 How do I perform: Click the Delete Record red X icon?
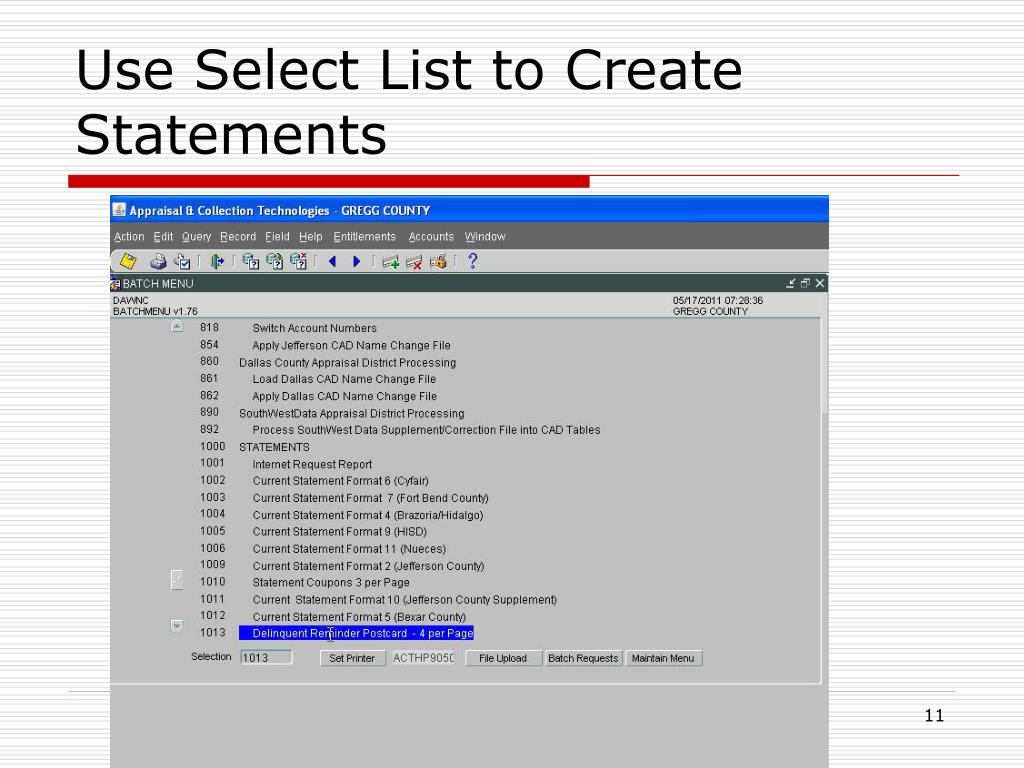click(x=414, y=262)
